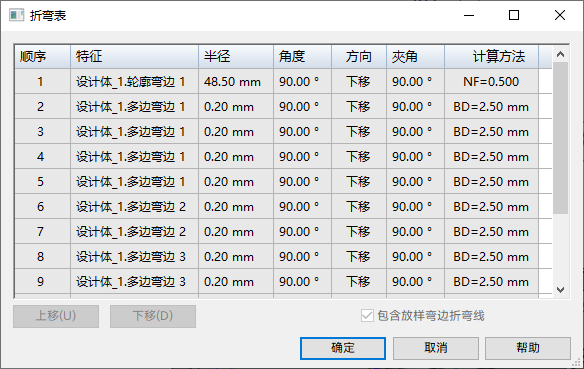
Task: Click the vertical scrollbar thumb
Action: tap(561, 138)
